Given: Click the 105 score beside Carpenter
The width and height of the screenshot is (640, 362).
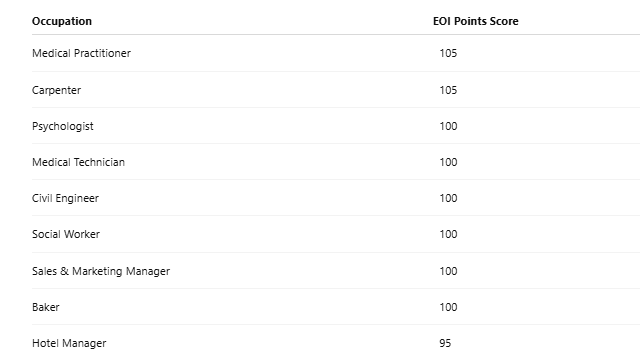Looking at the screenshot, I should pos(448,90).
